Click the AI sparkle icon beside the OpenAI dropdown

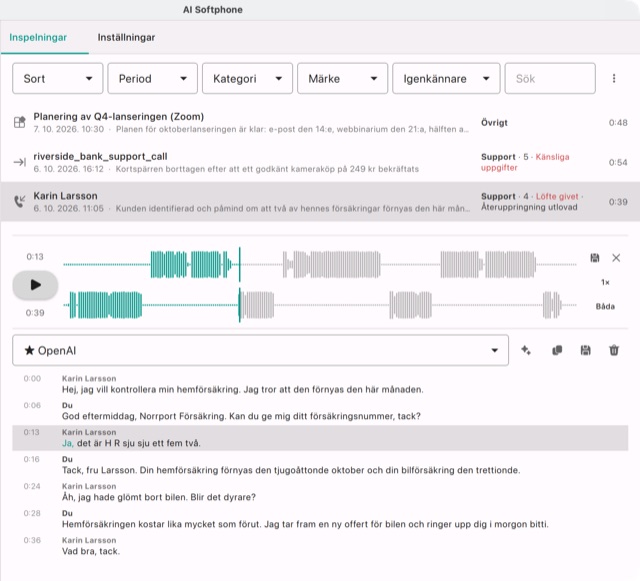[526, 350]
